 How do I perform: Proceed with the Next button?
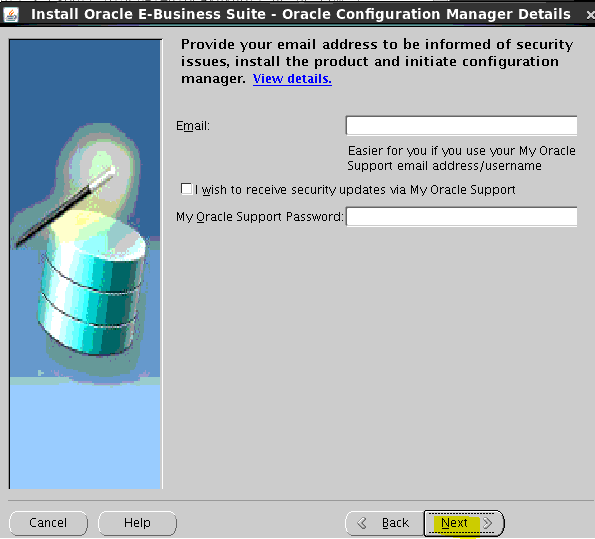464,523
